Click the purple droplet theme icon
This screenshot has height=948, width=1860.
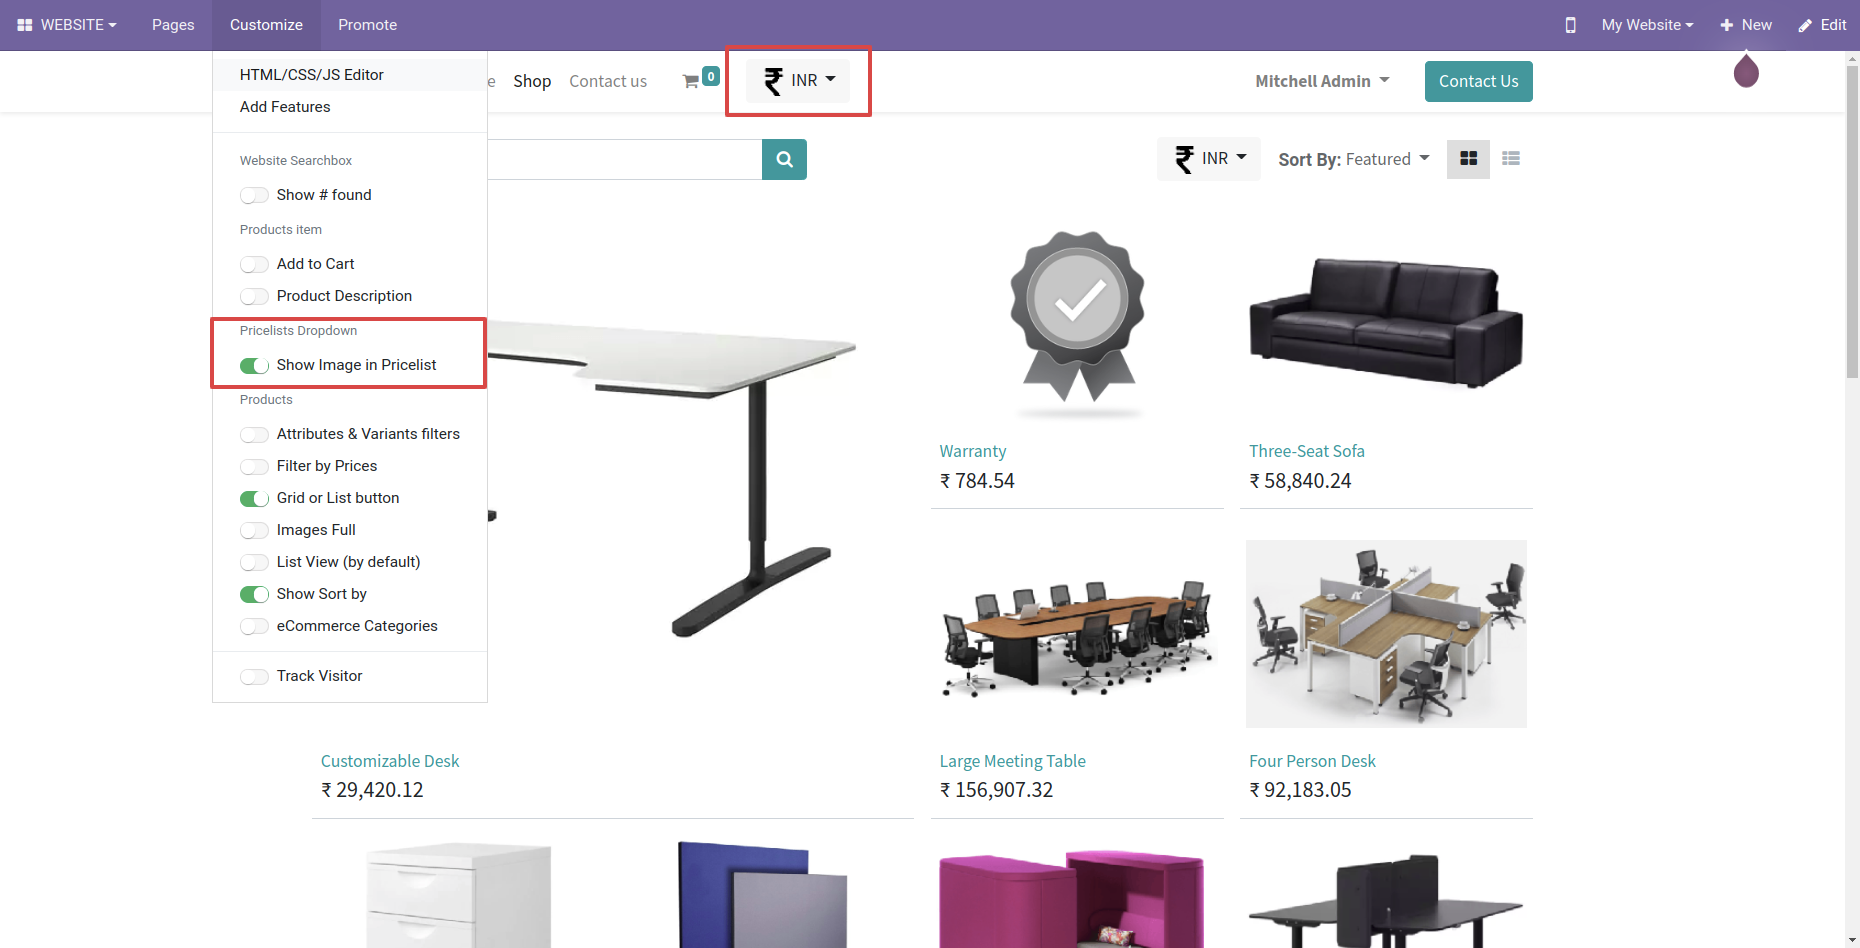tap(1746, 71)
